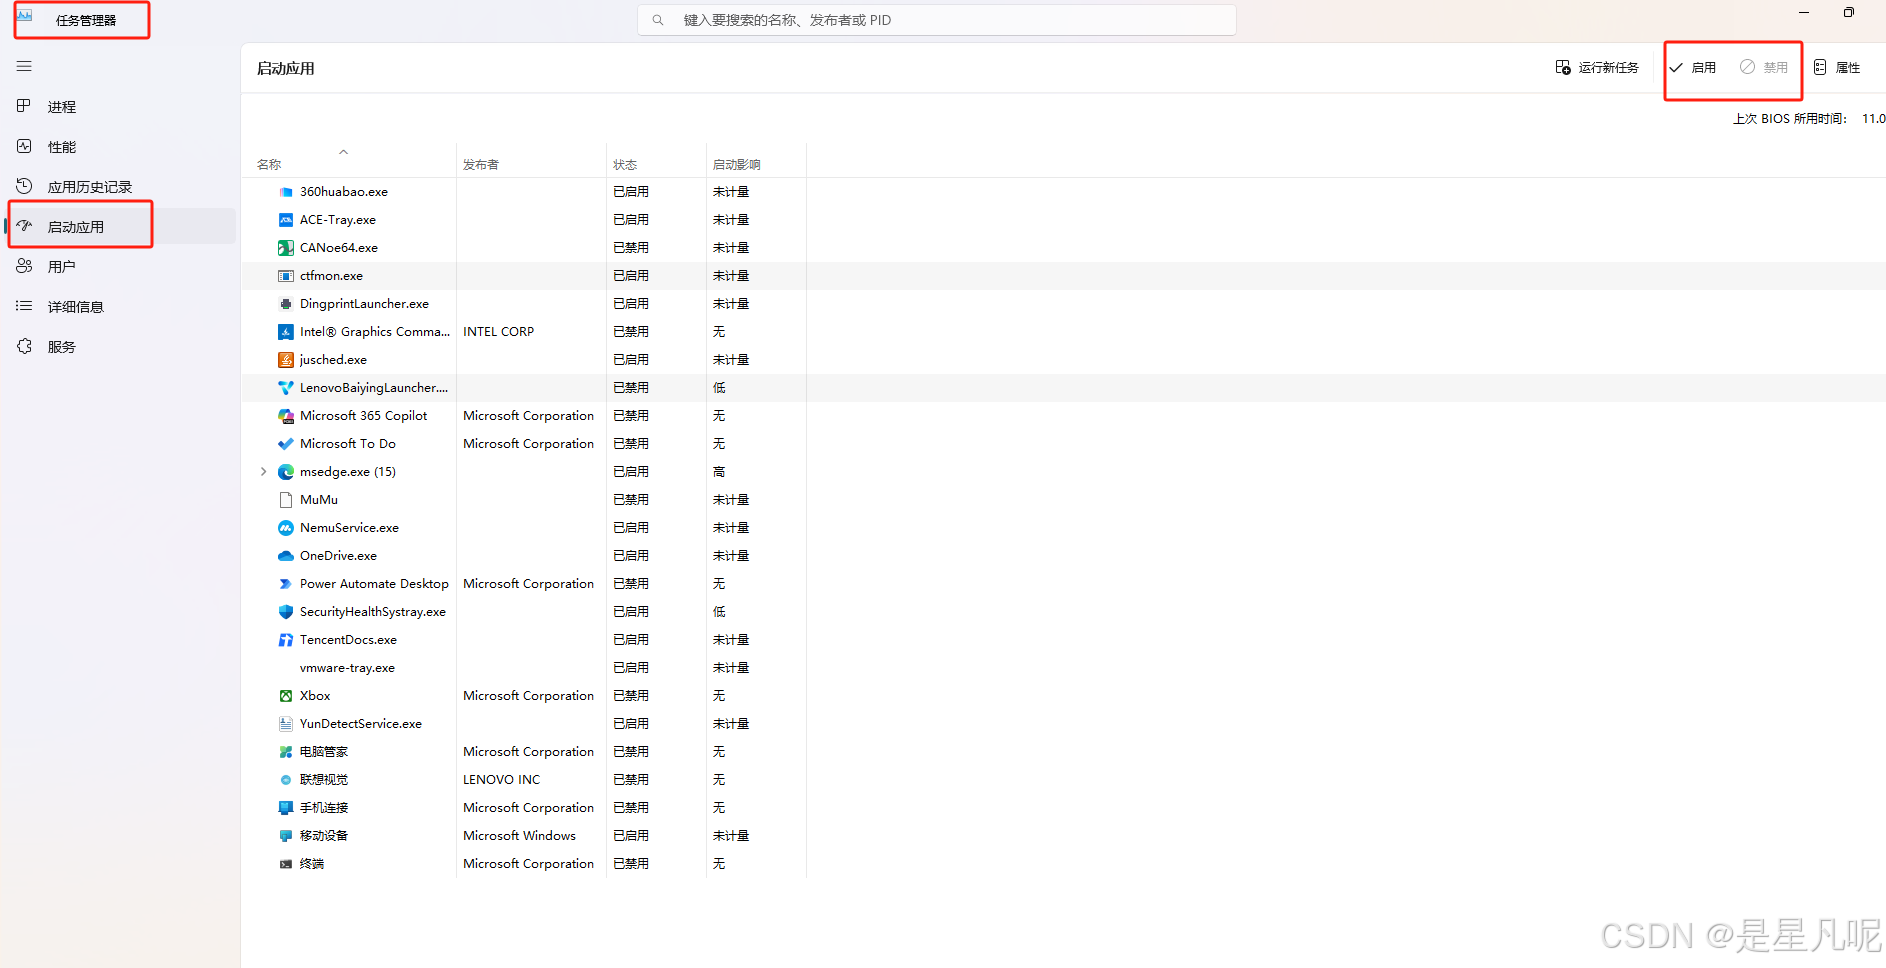
Task: Select the vmware-tray.exe row name
Action: 347,668
